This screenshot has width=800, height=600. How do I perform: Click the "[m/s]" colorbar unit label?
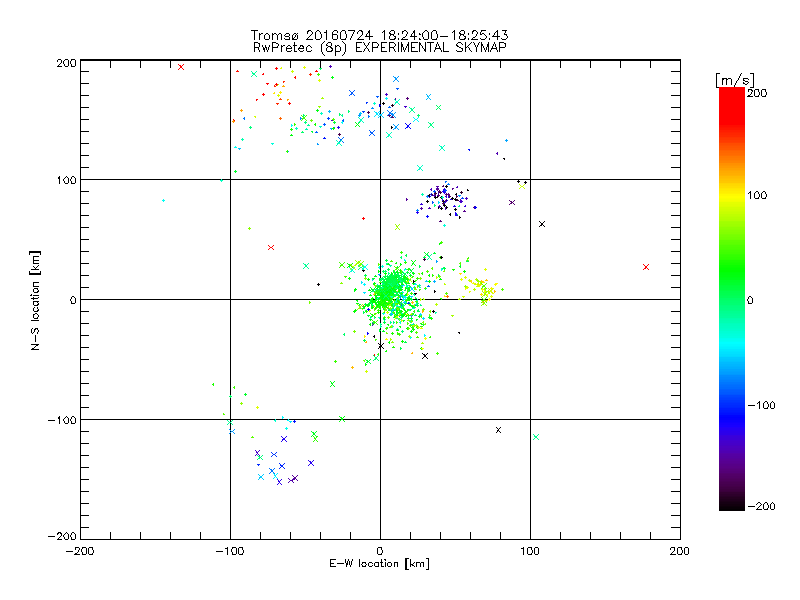tap(735, 80)
